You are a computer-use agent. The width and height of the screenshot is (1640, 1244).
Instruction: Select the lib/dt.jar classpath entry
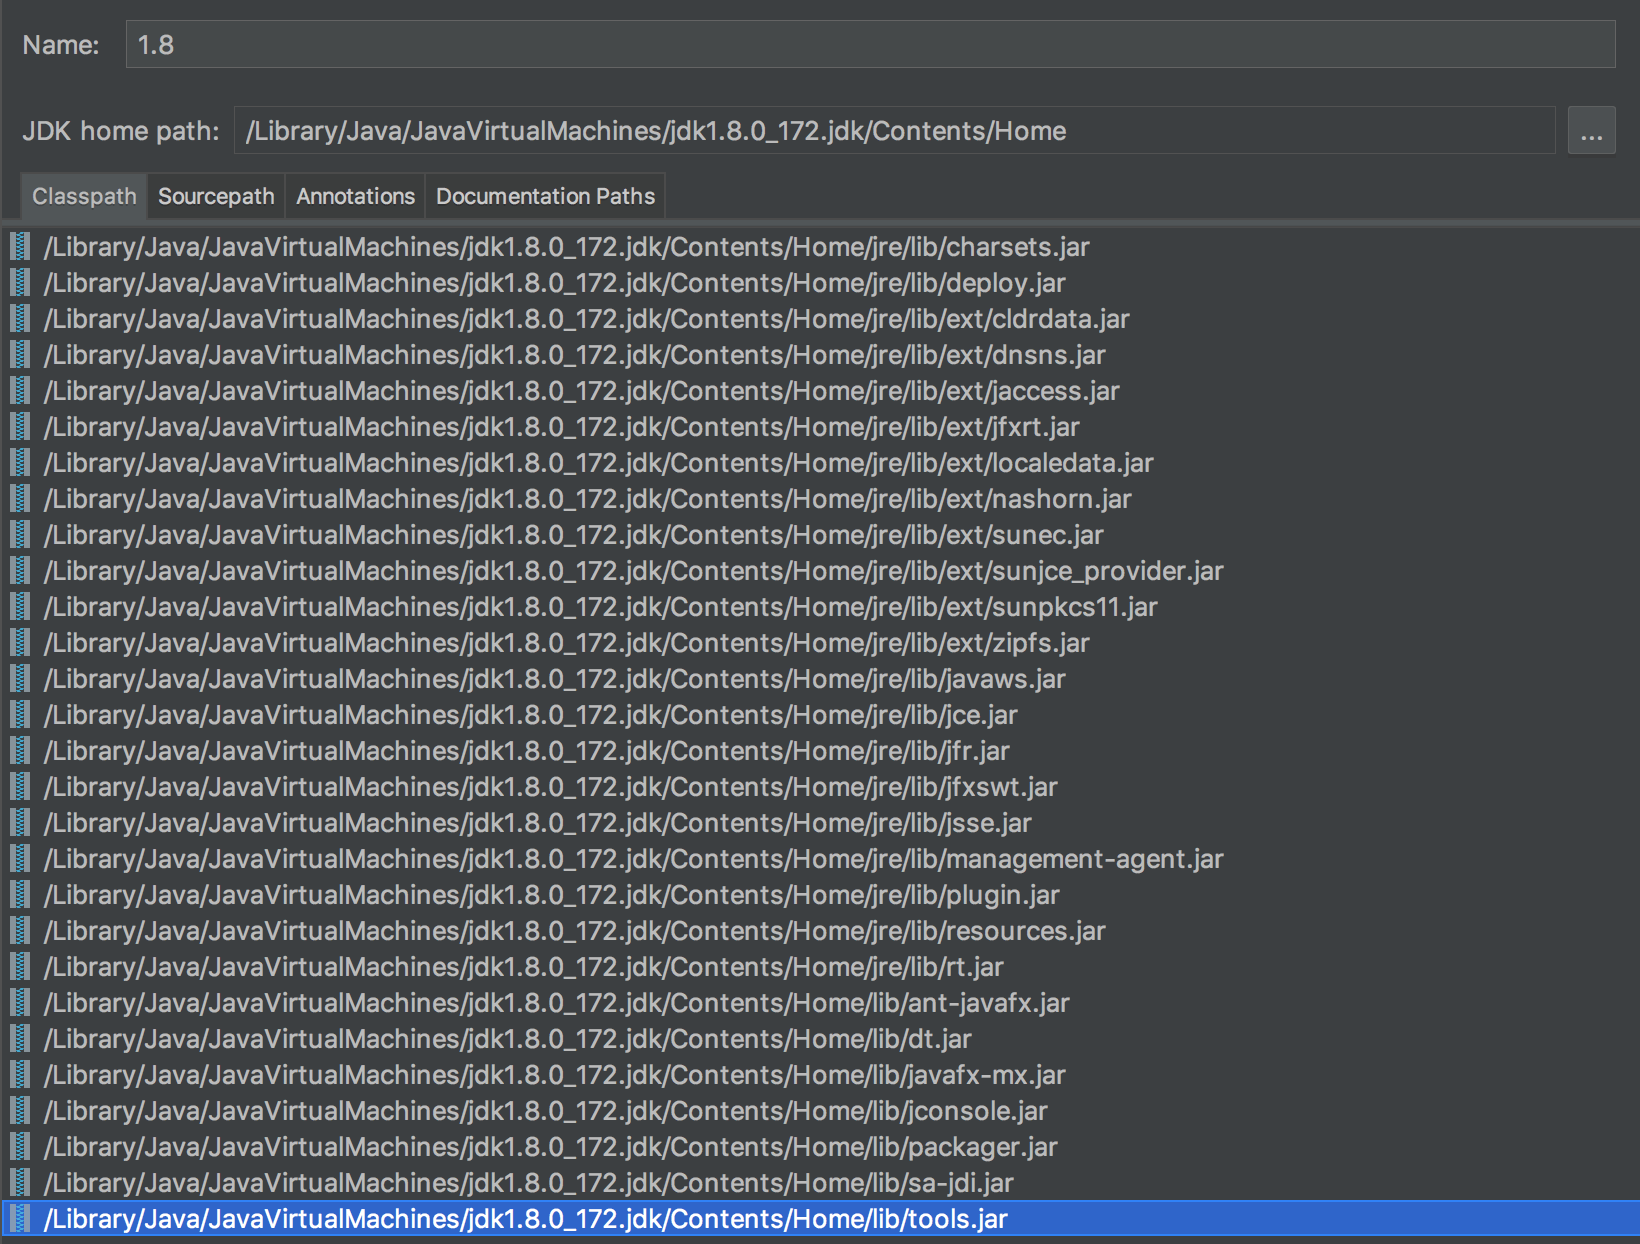coord(820,1038)
